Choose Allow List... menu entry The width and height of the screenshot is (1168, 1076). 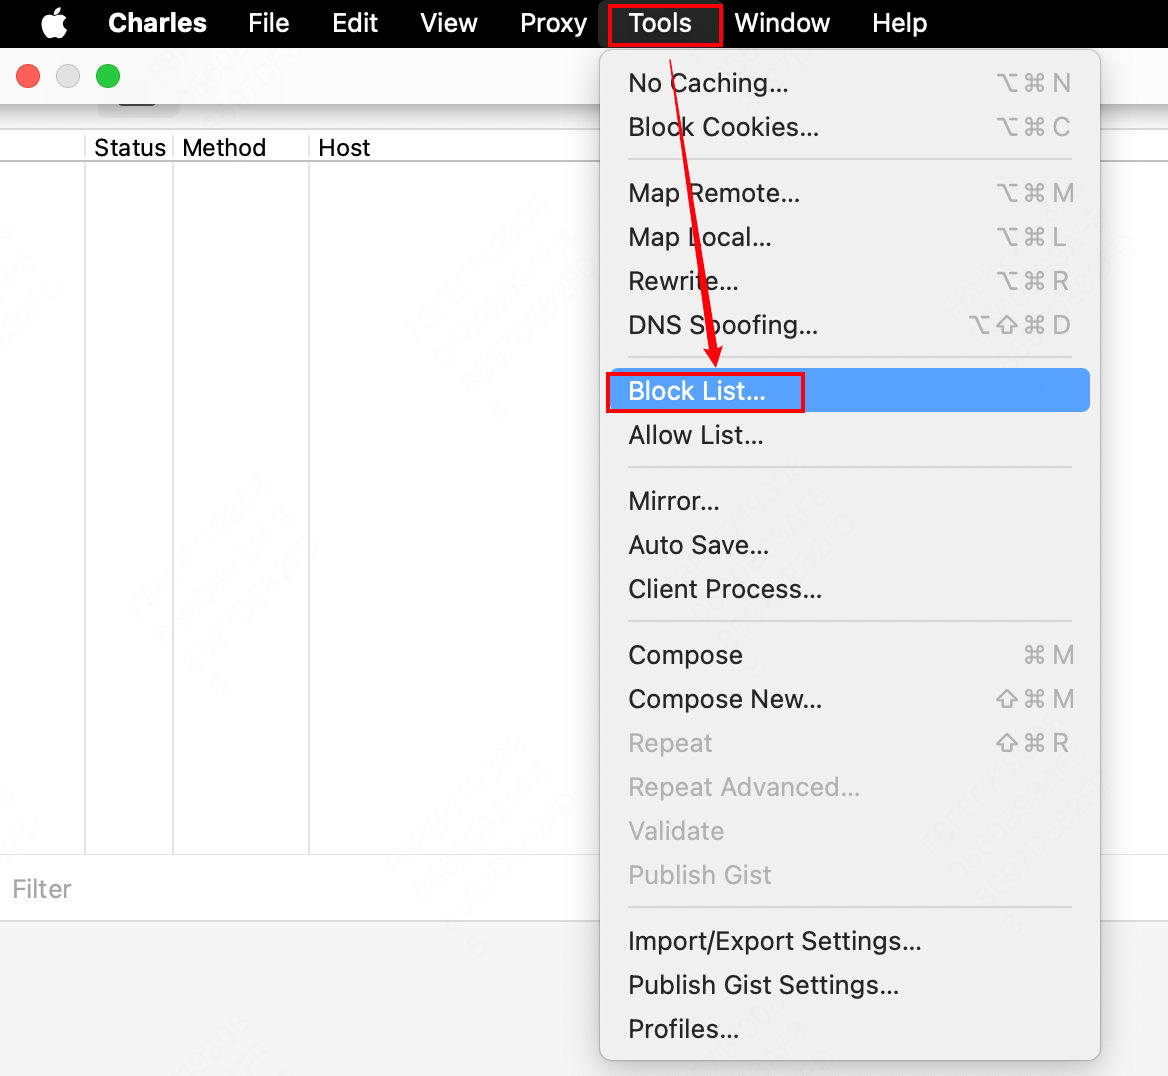coord(849,434)
